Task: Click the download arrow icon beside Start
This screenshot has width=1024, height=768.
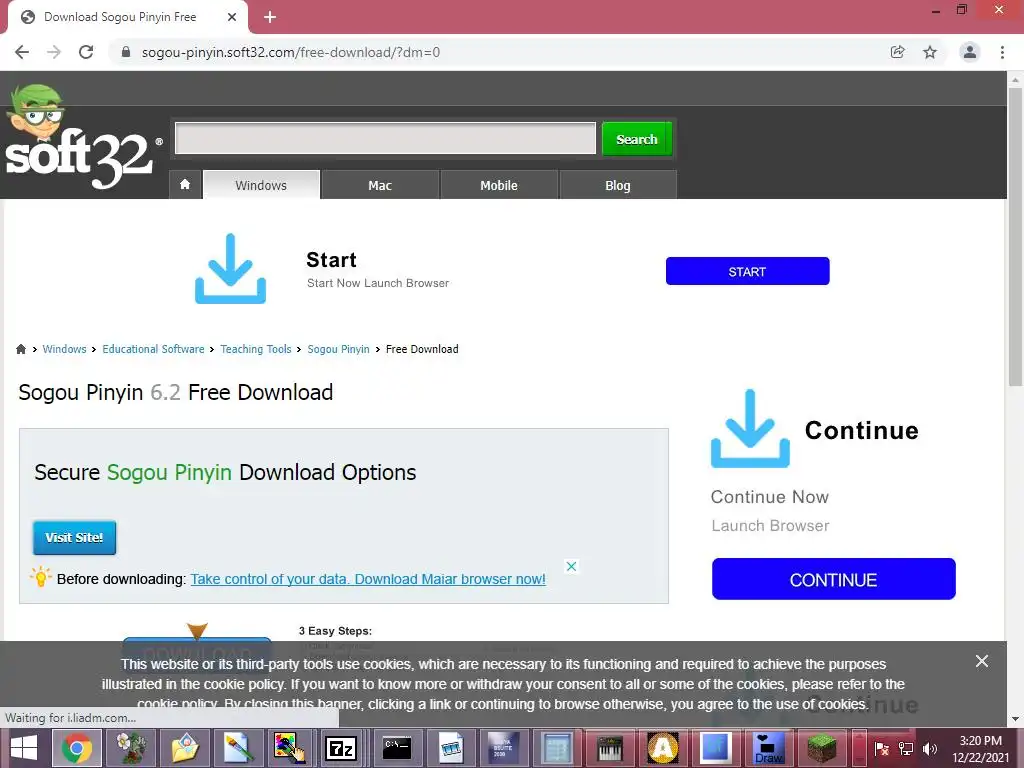Action: [x=231, y=268]
